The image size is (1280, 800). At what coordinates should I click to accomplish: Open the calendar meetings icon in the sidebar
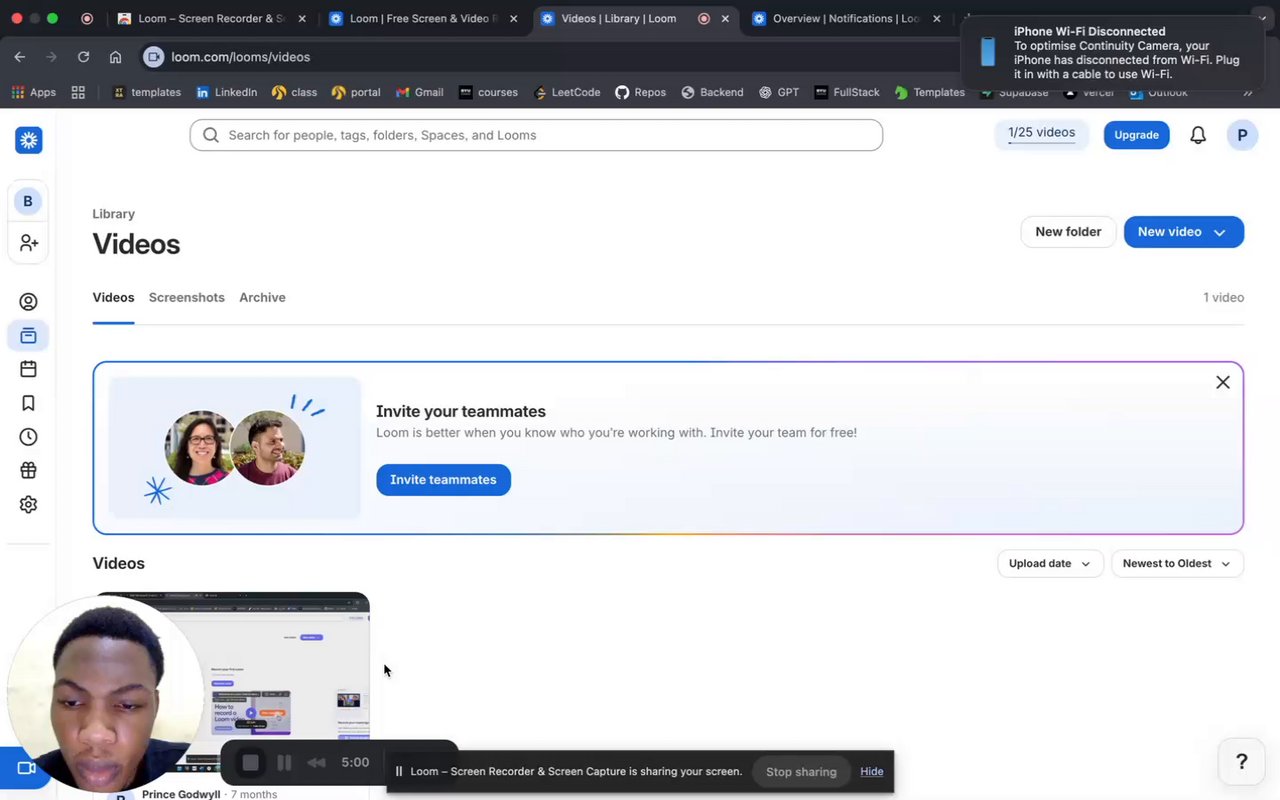28,369
